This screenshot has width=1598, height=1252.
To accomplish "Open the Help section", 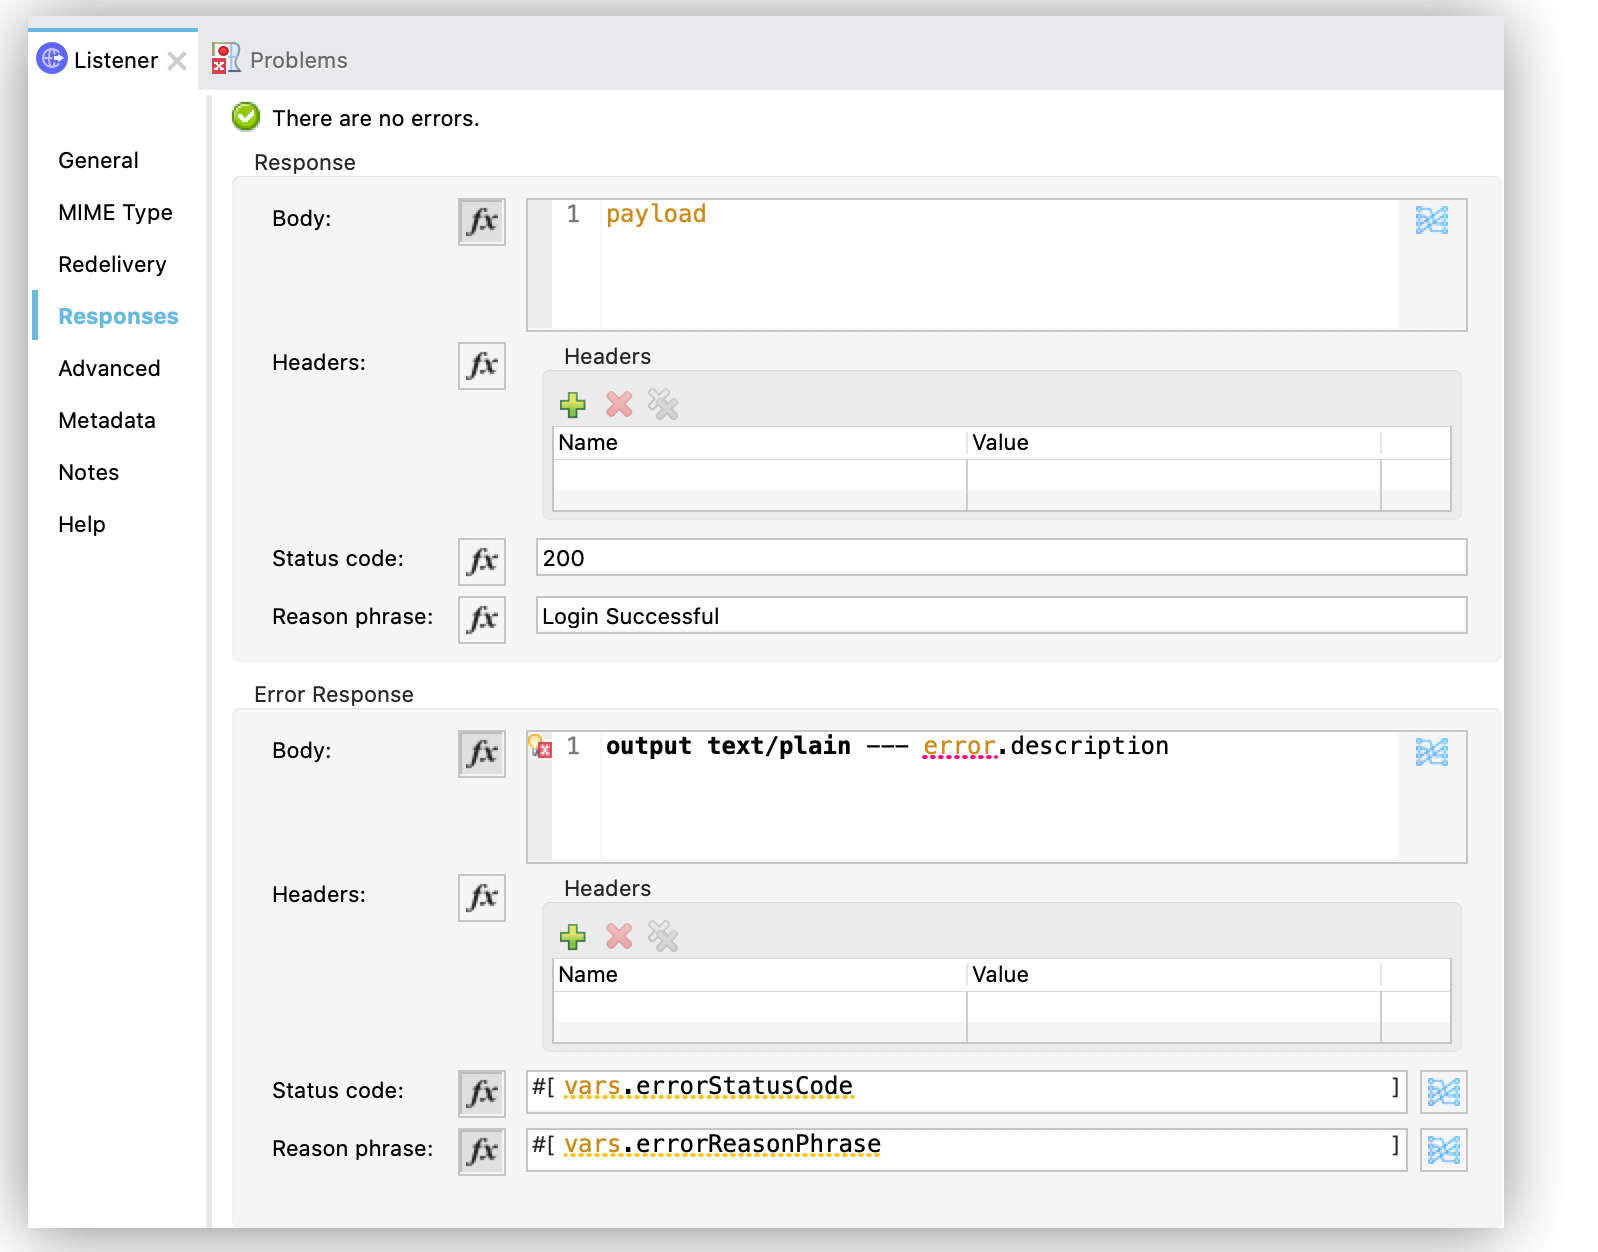I will pos(81,524).
